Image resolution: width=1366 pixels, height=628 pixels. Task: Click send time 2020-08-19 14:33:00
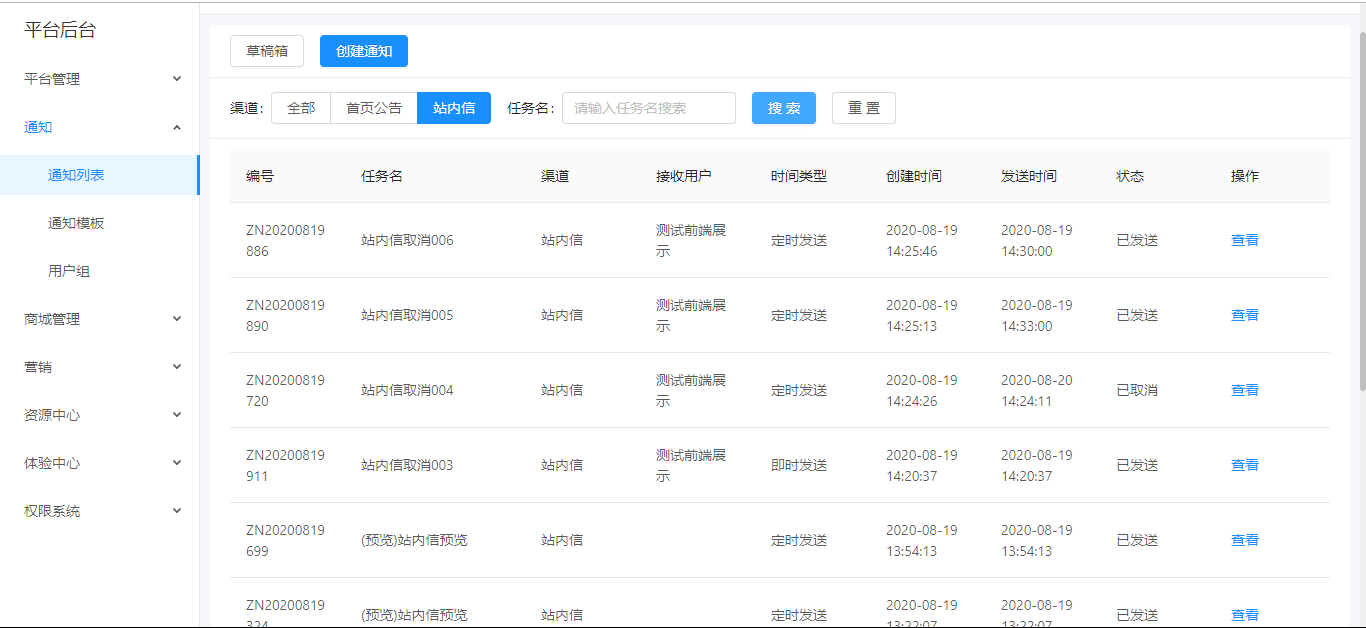pos(1037,315)
